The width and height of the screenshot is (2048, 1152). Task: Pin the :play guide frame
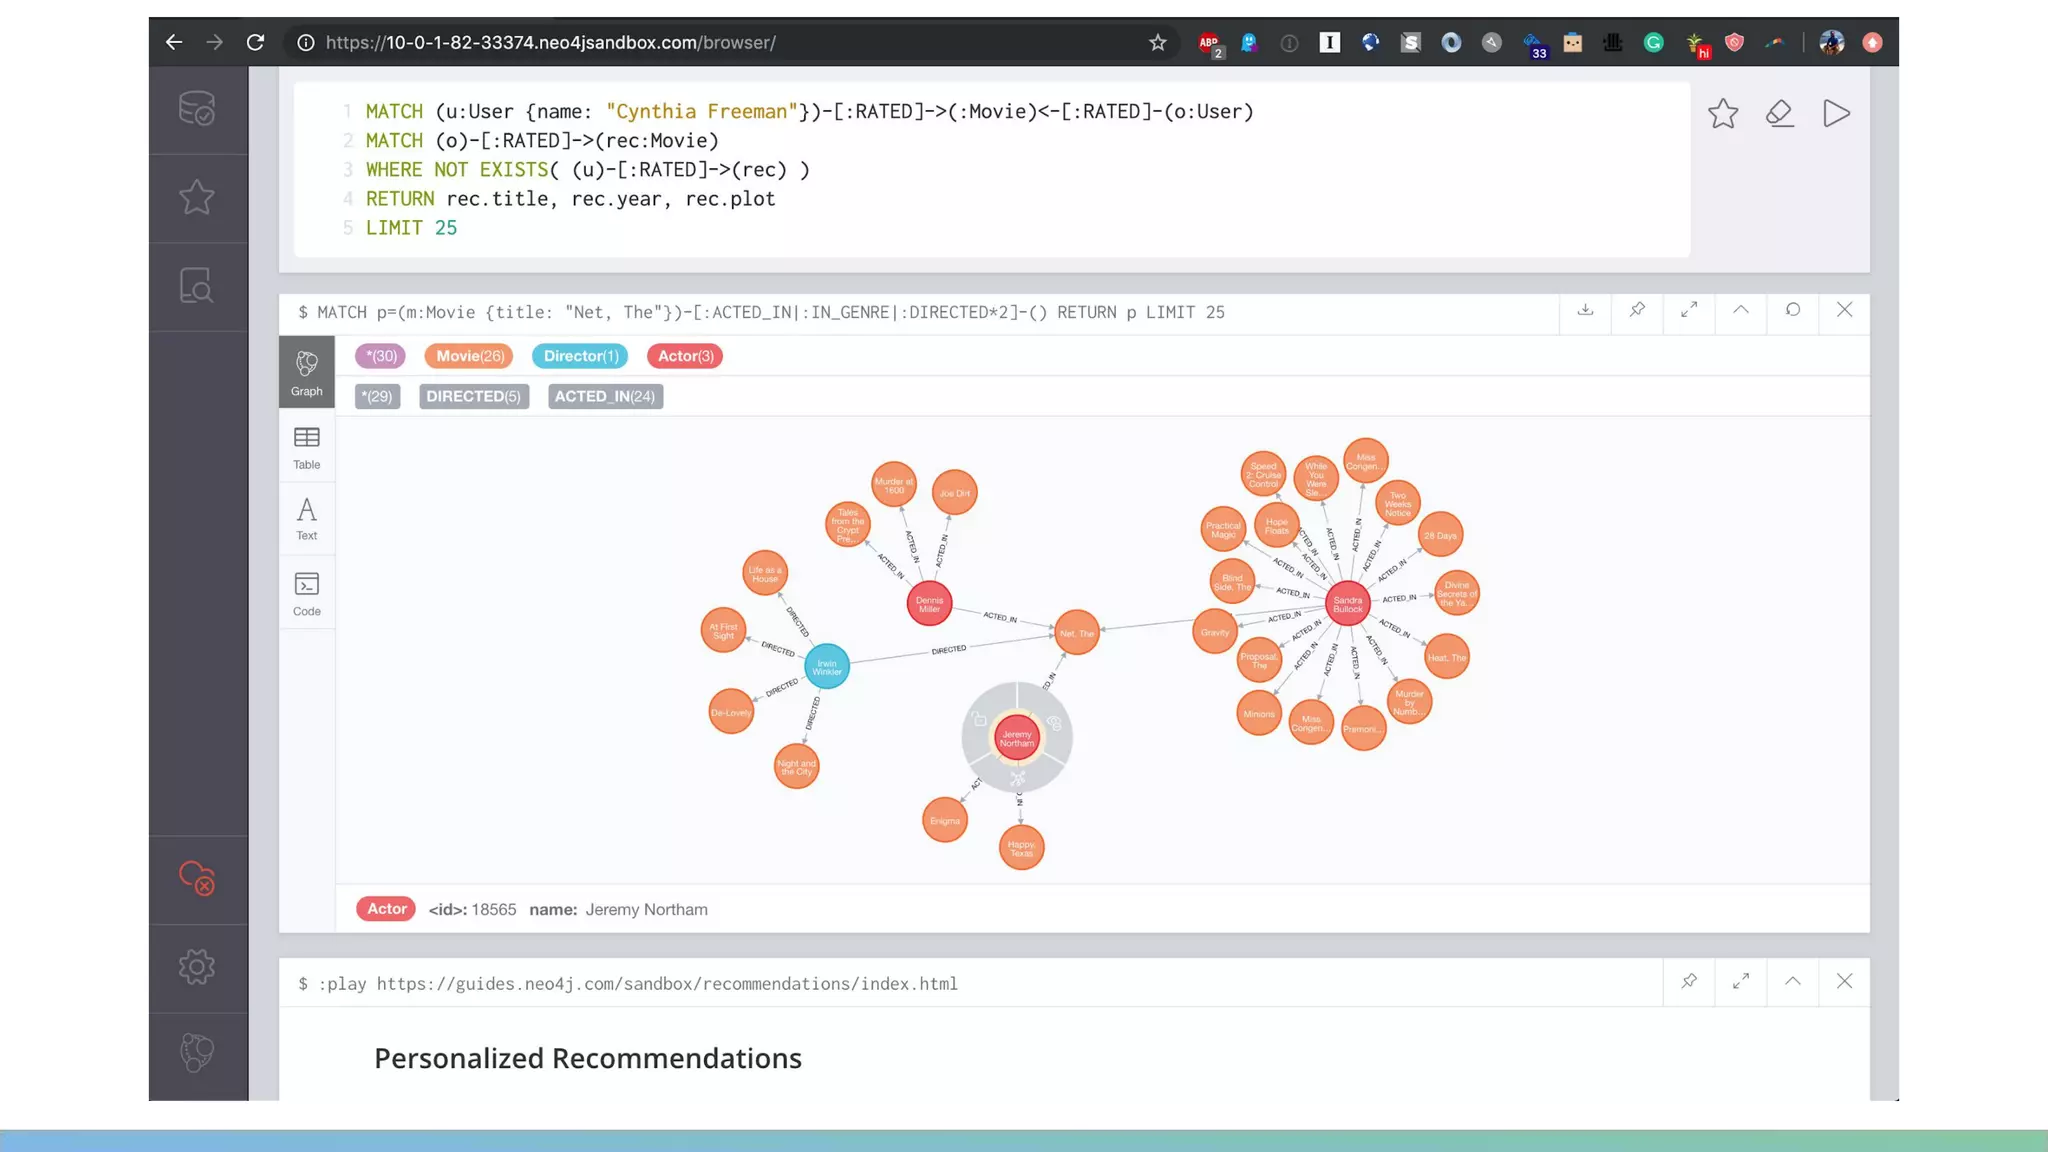coord(1689,981)
